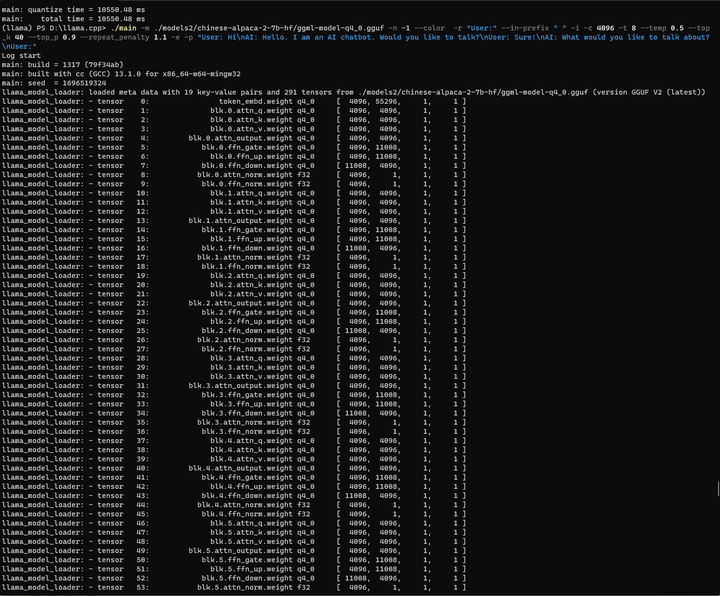Image resolution: width=720 pixels, height=596 pixels.
Task: Select the 'blk.2.attn_q.weight' tensor 19 row
Action: 234,276
